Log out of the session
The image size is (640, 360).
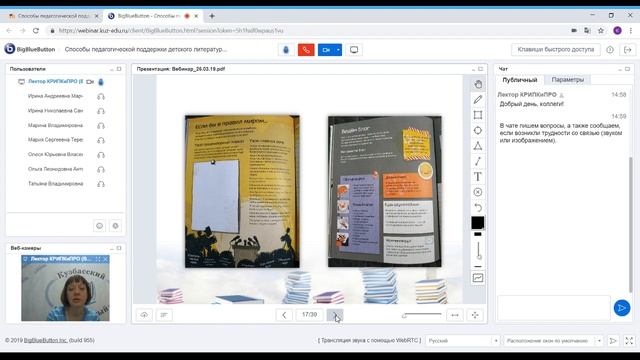click(x=628, y=50)
